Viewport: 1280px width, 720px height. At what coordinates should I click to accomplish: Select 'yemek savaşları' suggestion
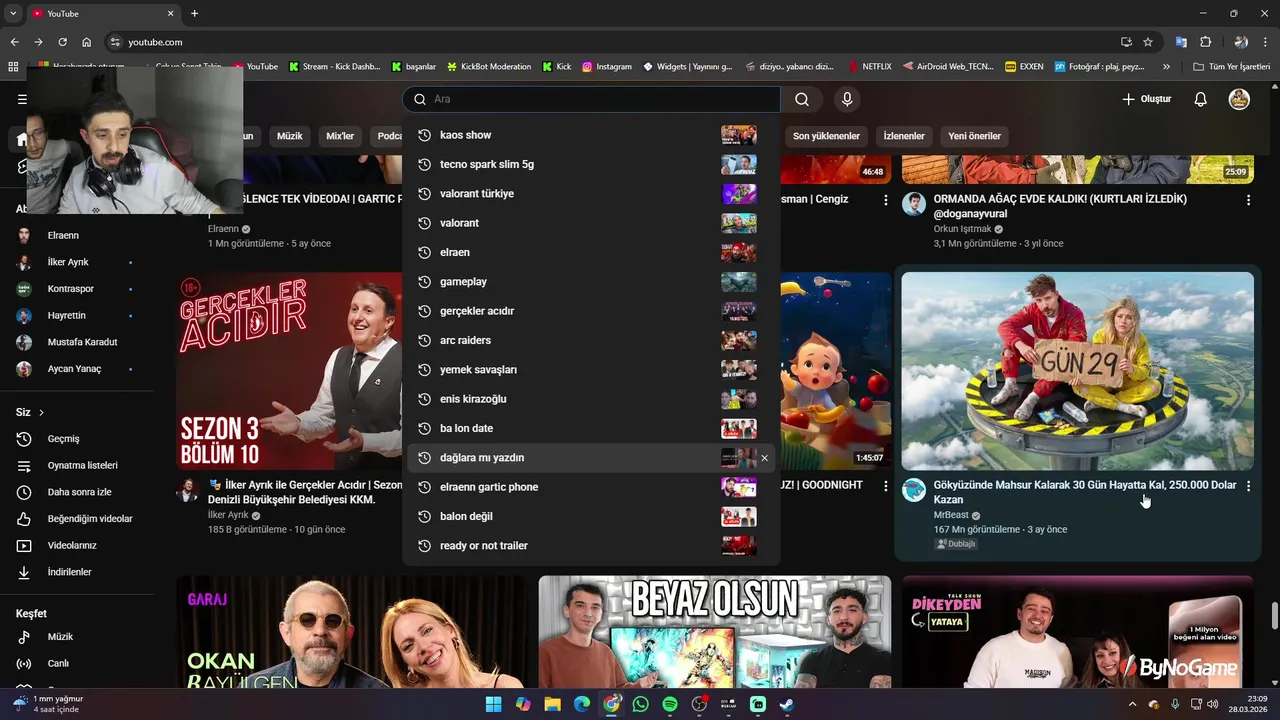coord(591,370)
